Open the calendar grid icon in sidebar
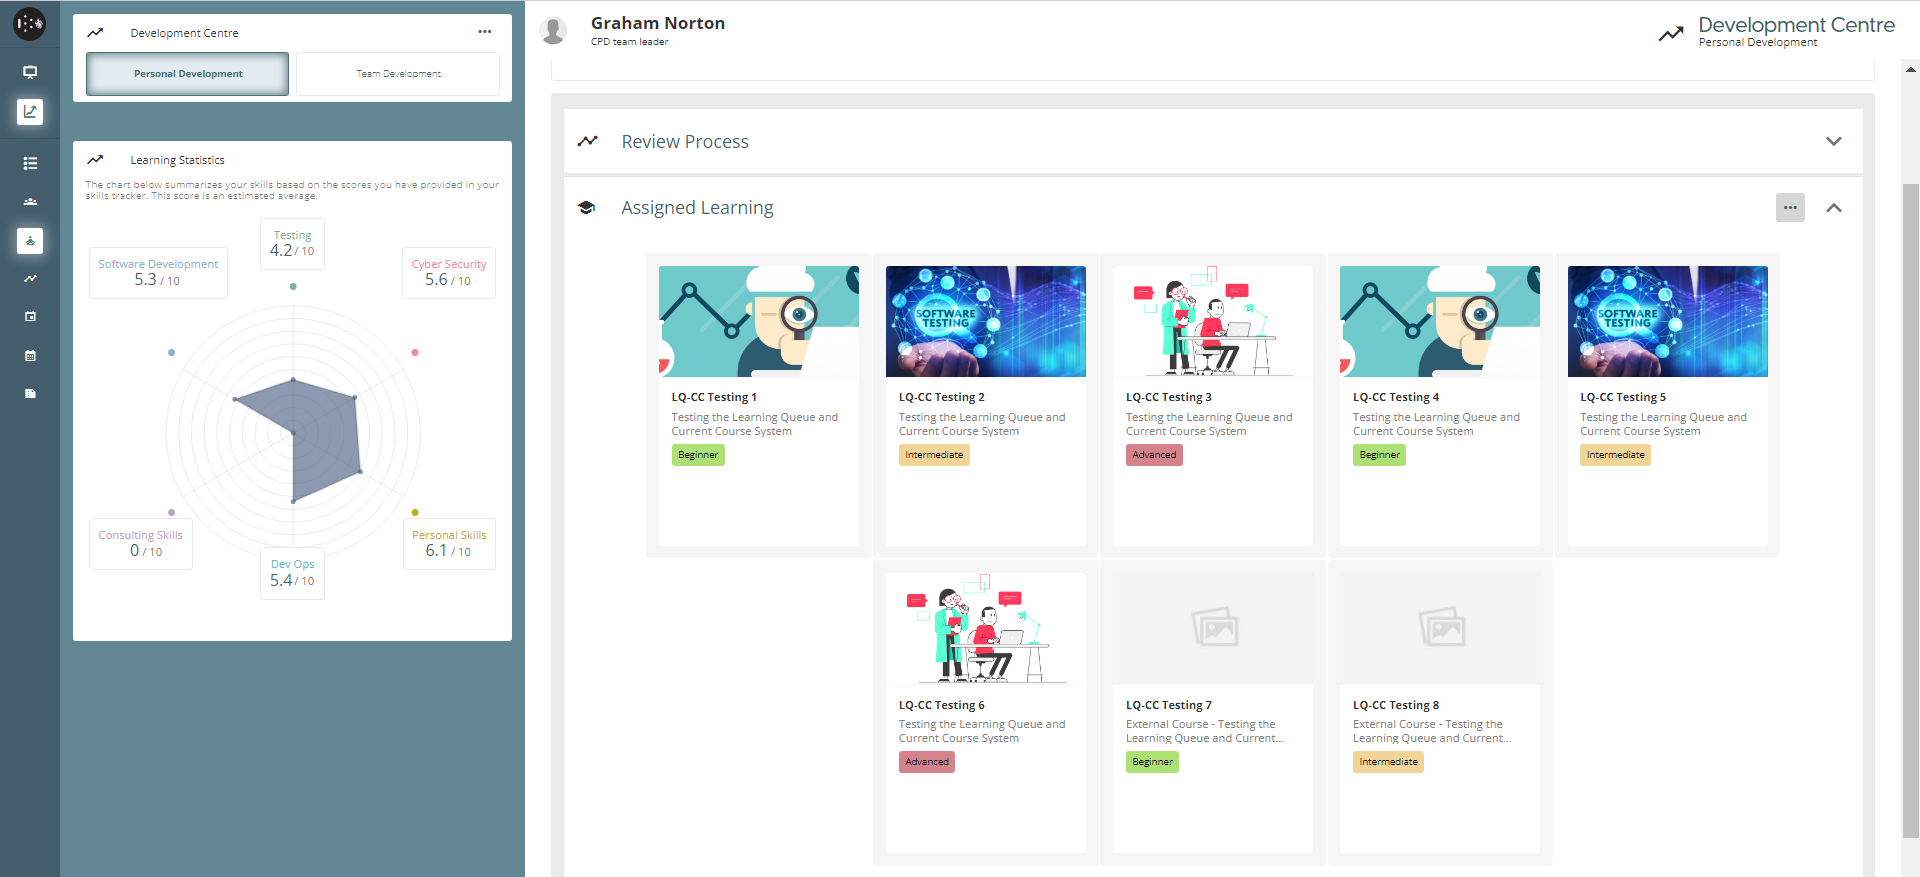Viewport: 1920px width, 877px height. click(x=30, y=355)
